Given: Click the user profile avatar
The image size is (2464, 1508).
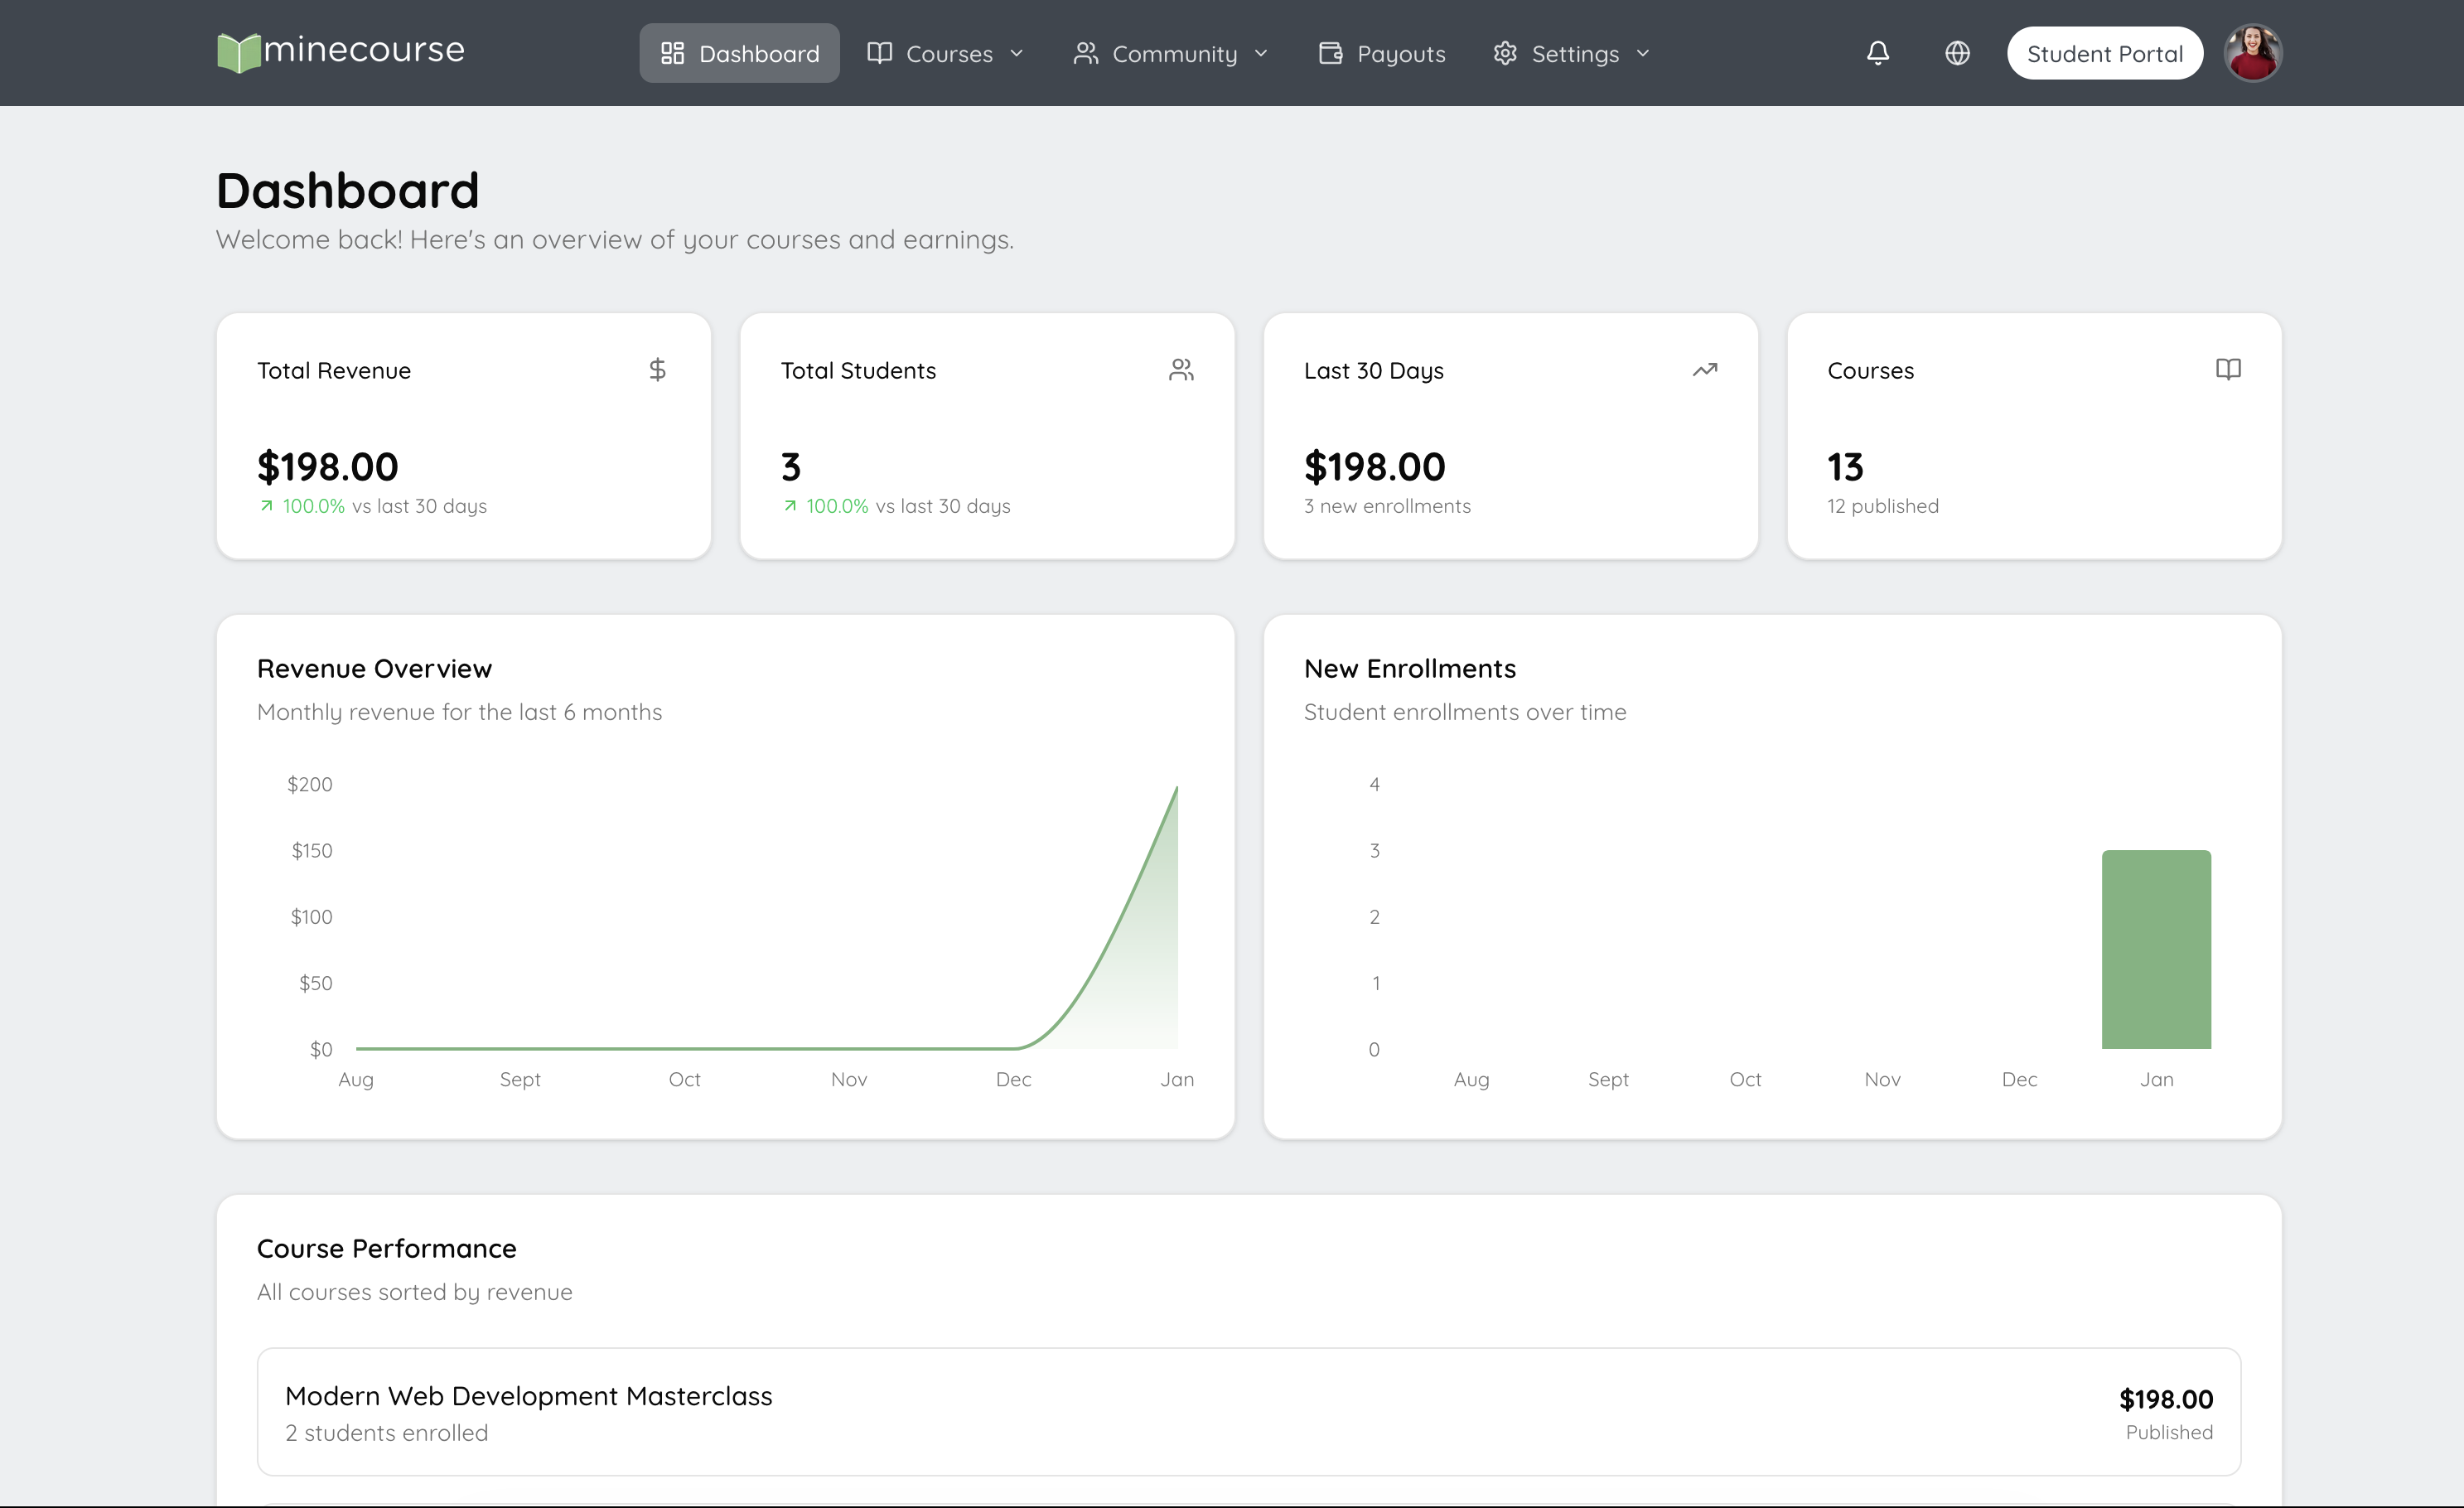Looking at the screenshot, I should [x=2252, y=53].
